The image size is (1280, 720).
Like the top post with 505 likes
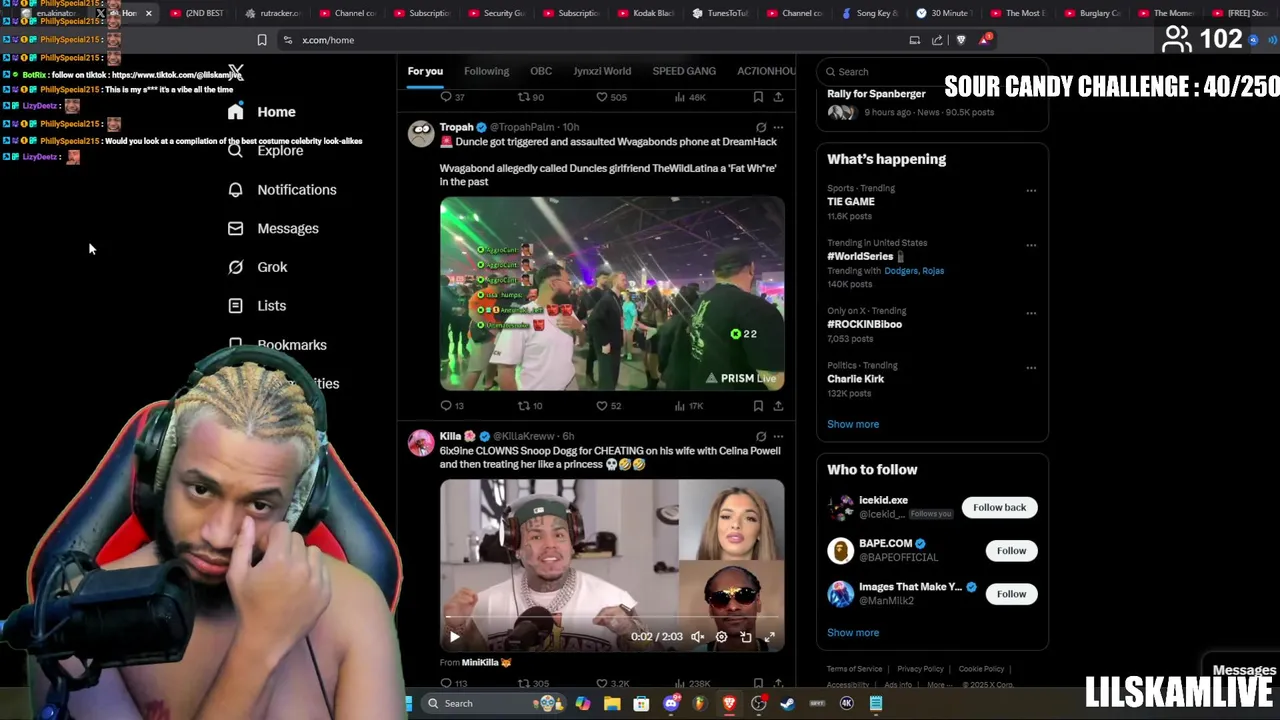point(611,97)
